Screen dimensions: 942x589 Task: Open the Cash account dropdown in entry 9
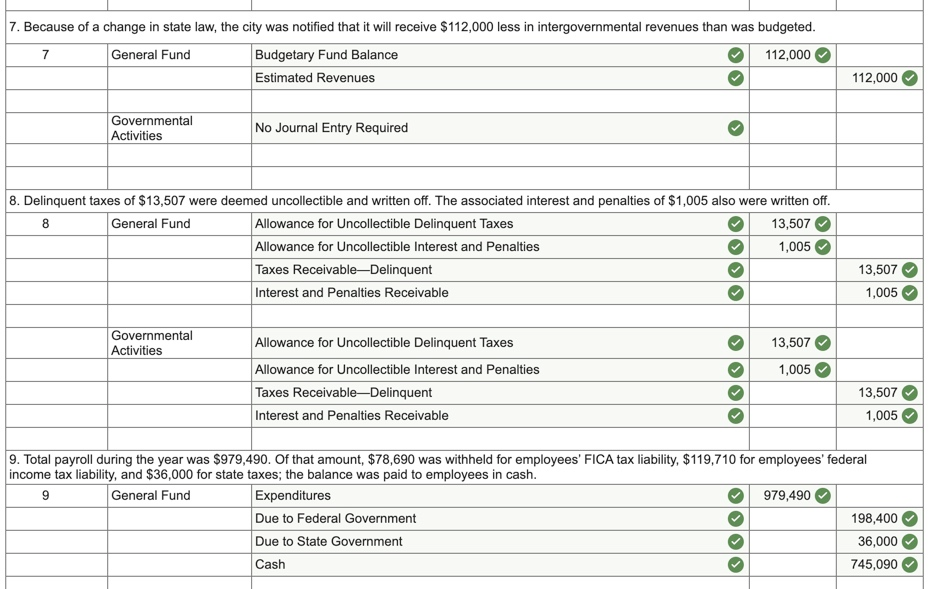tap(490, 564)
